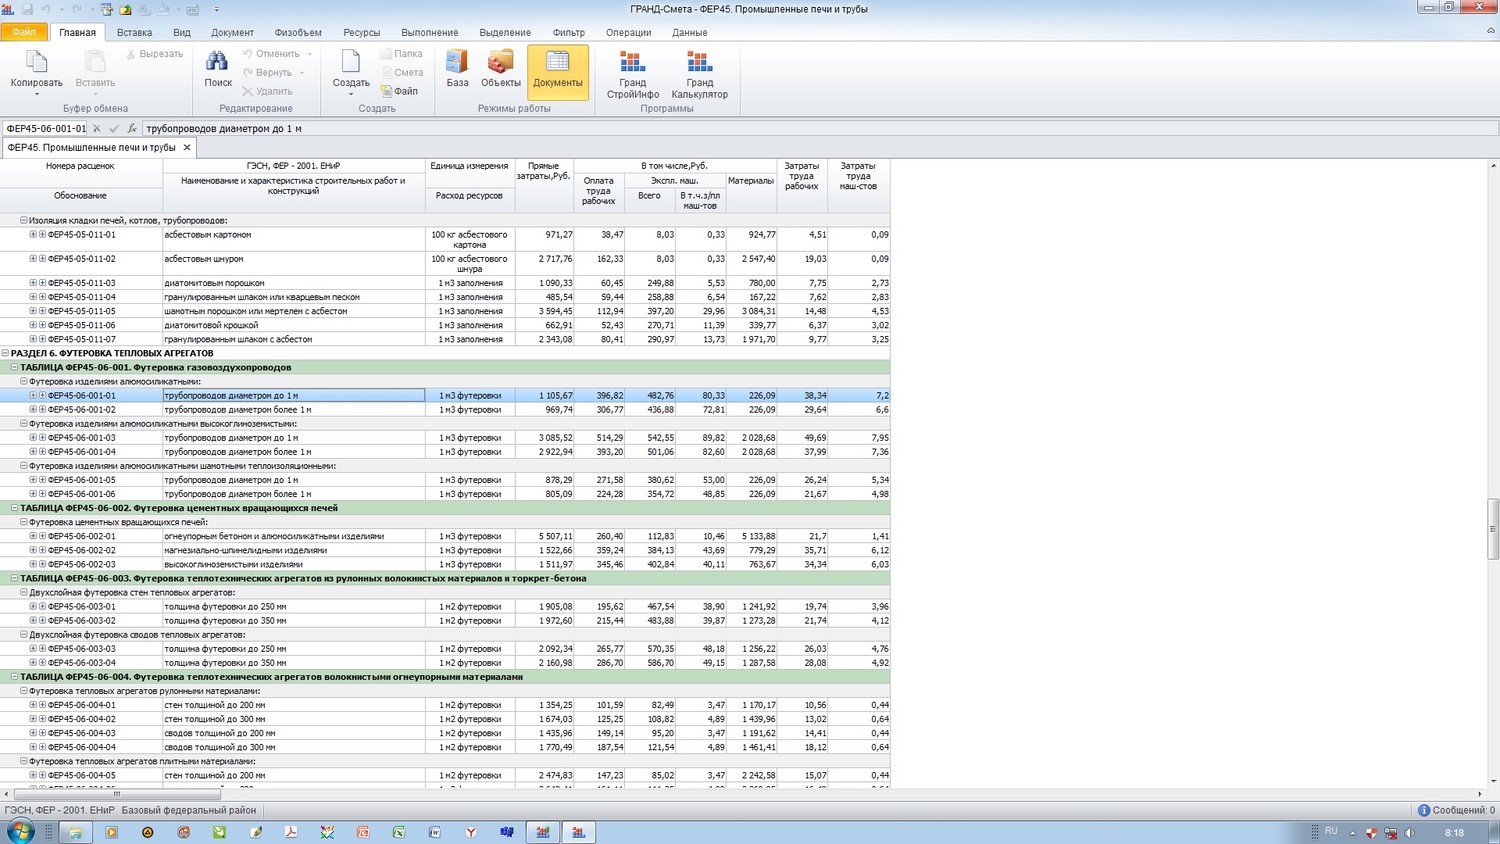Switch to the Ресурсы ribbon tab
This screenshot has width=1500, height=844.
click(x=361, y=32)
